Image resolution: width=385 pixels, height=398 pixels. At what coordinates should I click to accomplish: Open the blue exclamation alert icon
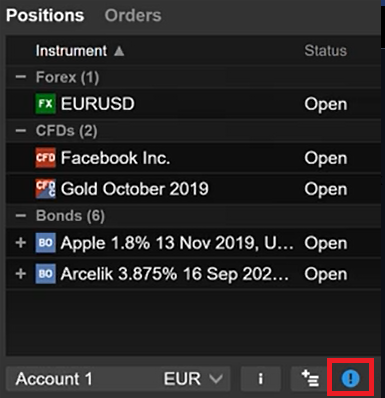[350, 378]
